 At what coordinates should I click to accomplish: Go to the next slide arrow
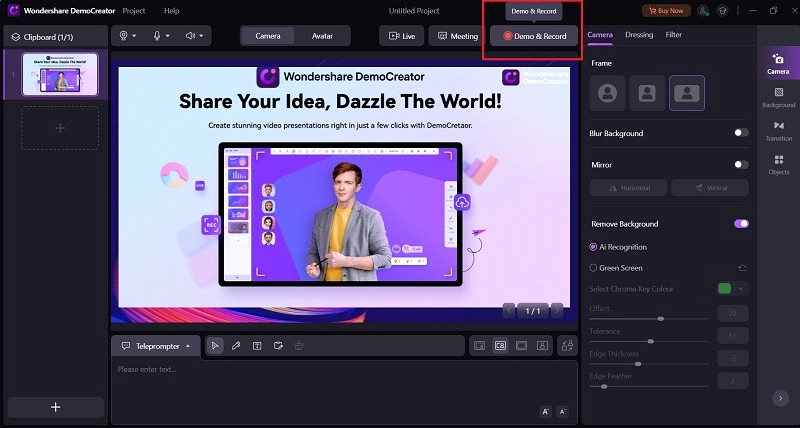point(557,310)
